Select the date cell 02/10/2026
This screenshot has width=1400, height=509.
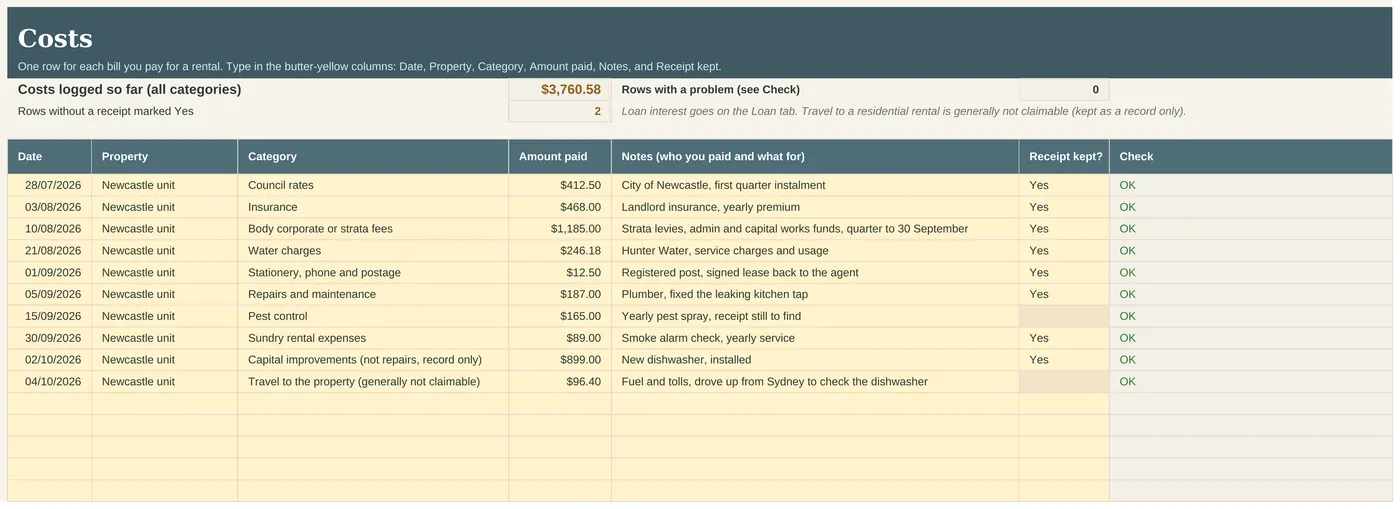(49, 360)
